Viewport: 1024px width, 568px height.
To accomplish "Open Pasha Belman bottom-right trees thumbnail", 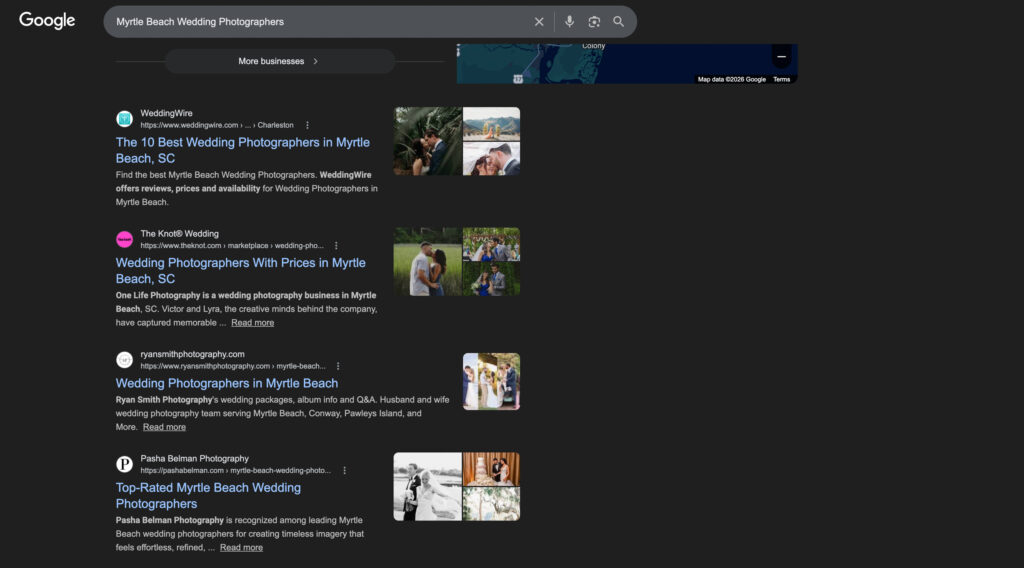I will [492, 504].
